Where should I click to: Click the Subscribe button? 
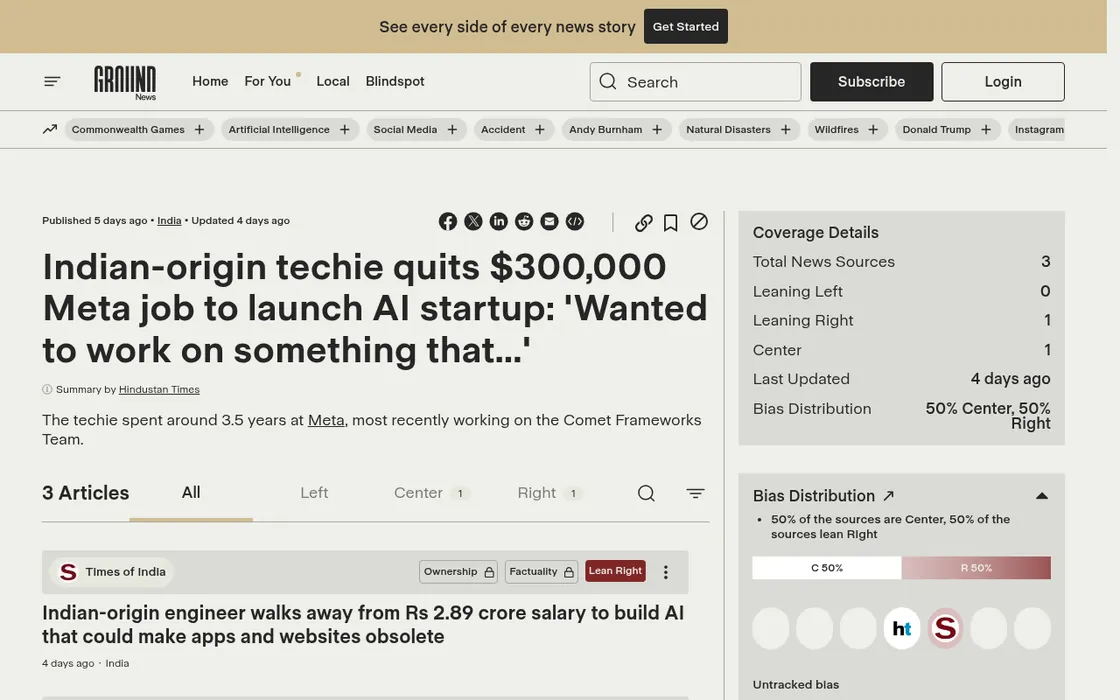pos(871,81)
